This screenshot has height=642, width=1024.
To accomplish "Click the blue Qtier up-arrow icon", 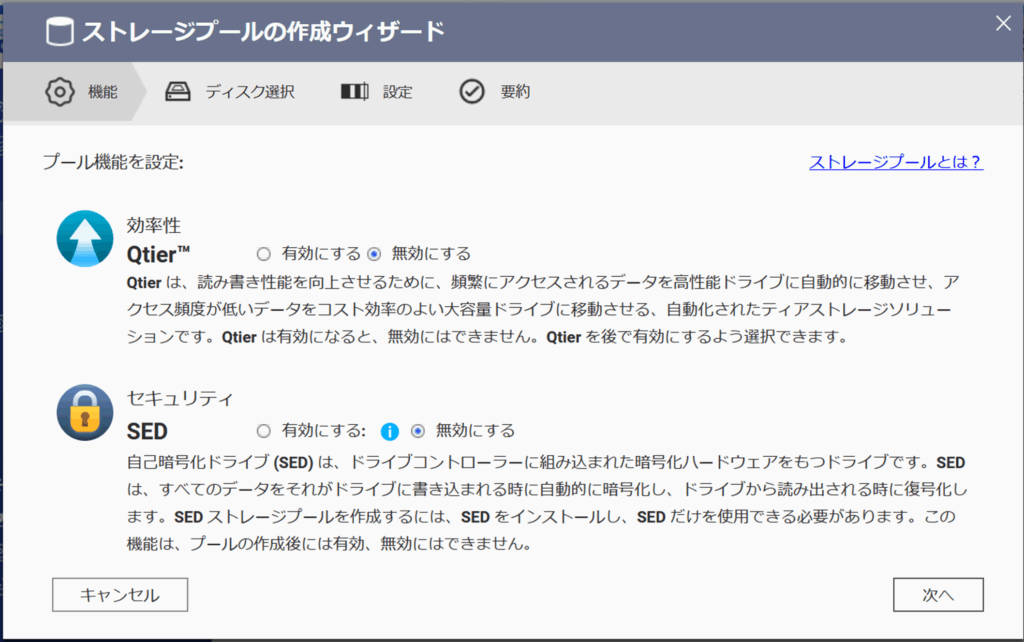I will coord(85,239).
